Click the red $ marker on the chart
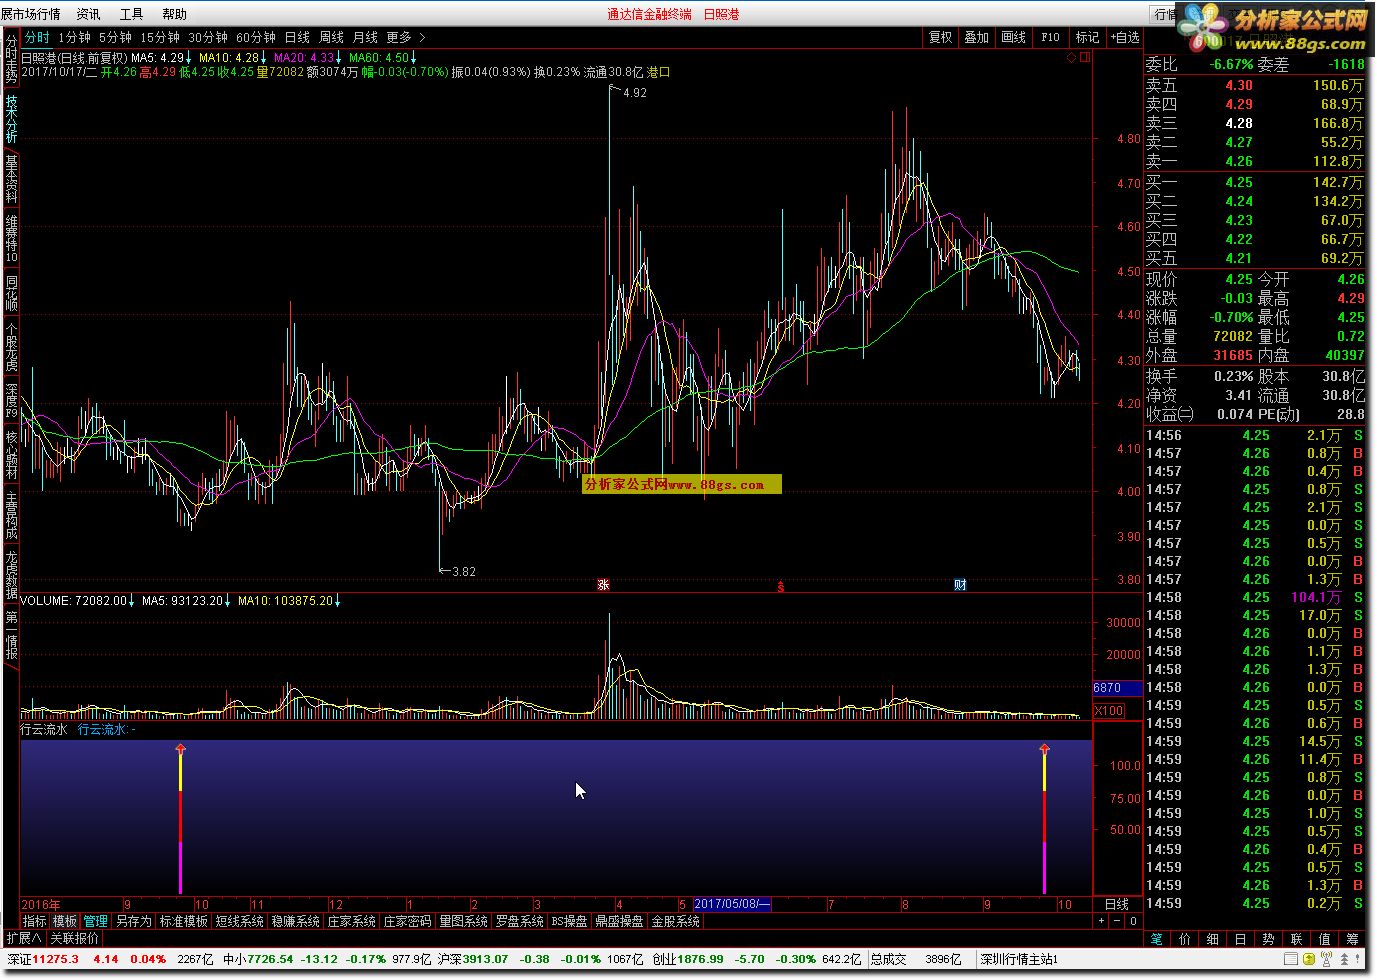This screenshot has height=980, width=1377. point(780,586)
